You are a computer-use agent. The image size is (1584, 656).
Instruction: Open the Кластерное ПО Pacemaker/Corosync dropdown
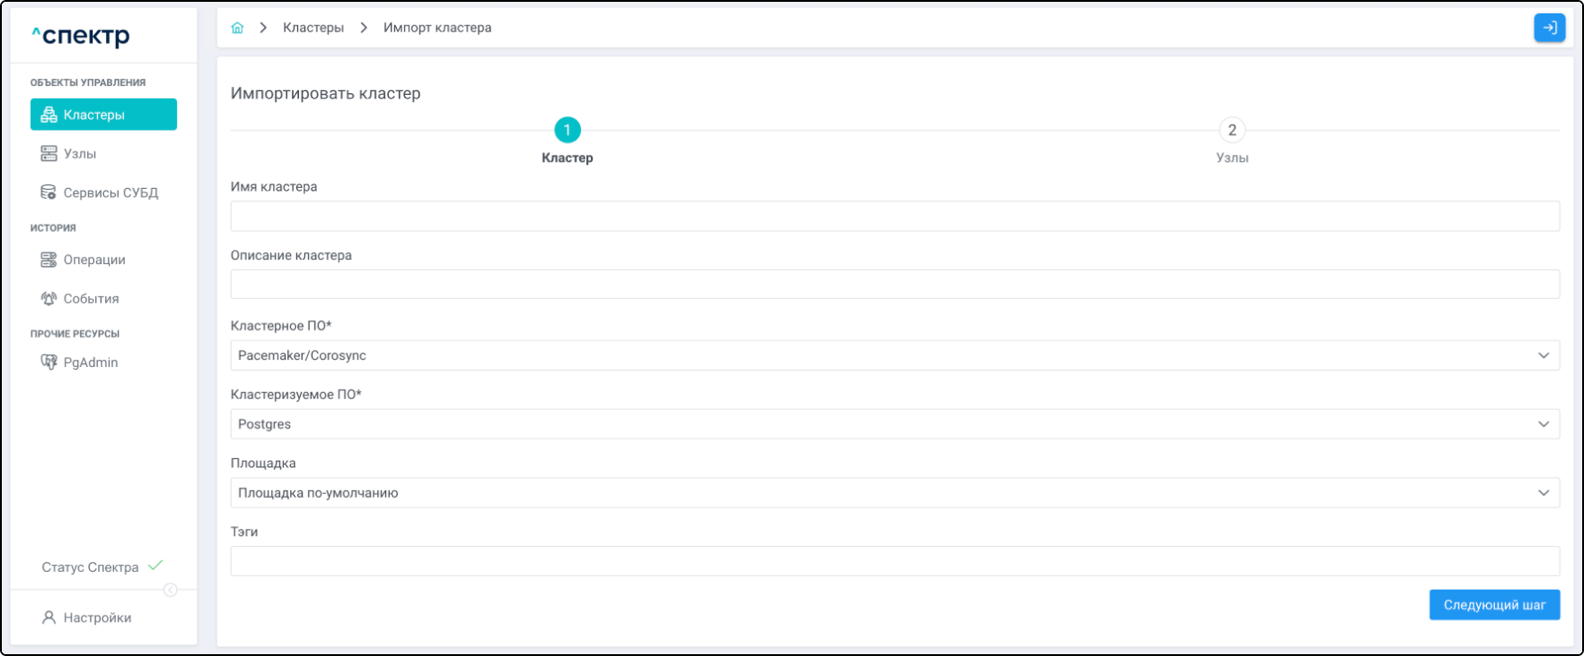895,355
